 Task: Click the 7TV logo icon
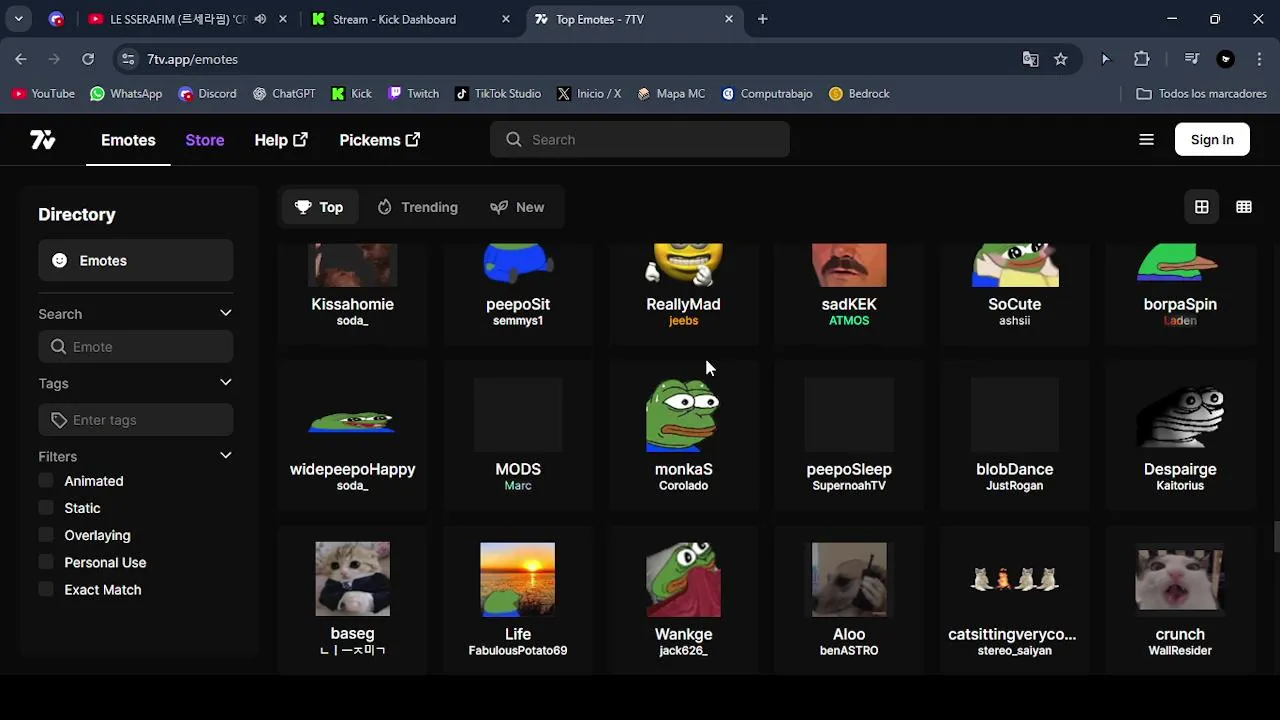click(x=43, y=140)
